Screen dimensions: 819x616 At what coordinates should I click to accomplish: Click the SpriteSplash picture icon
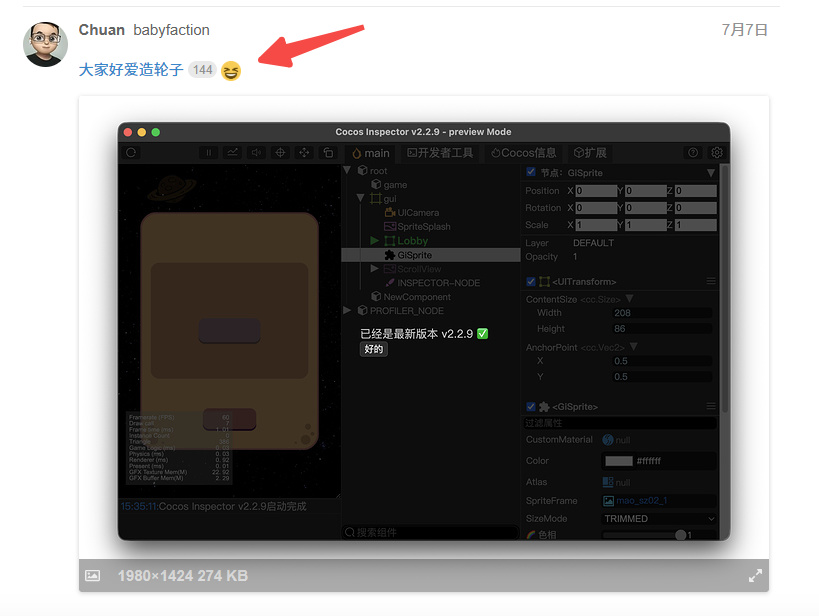point(390,226)
